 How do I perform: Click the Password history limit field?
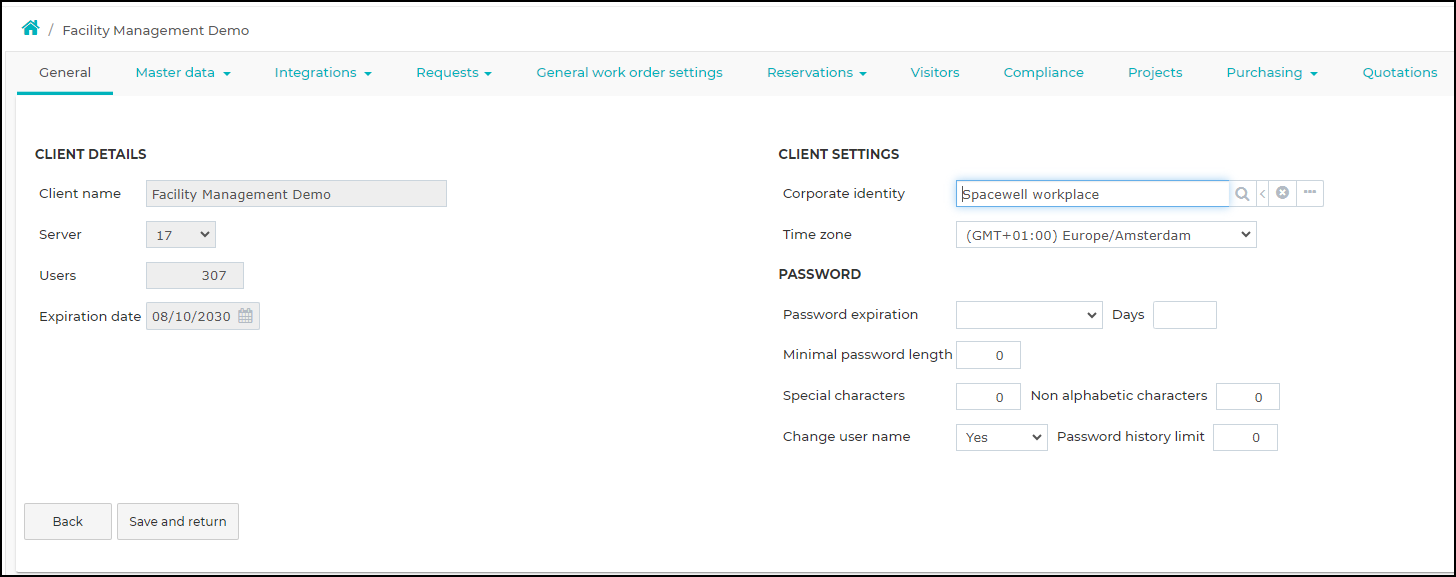coord(1245,437)
